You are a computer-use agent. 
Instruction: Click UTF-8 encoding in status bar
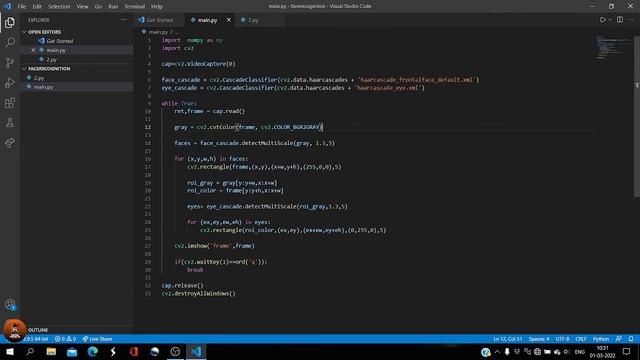point(562,339)
